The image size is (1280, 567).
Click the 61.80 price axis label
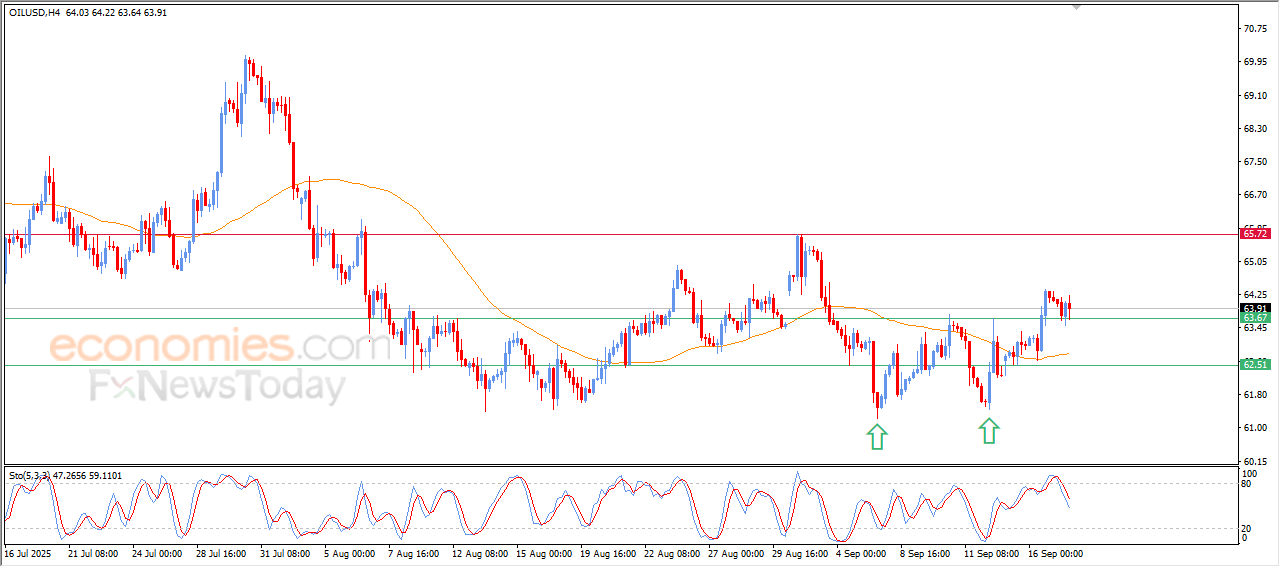point(1255,395)
